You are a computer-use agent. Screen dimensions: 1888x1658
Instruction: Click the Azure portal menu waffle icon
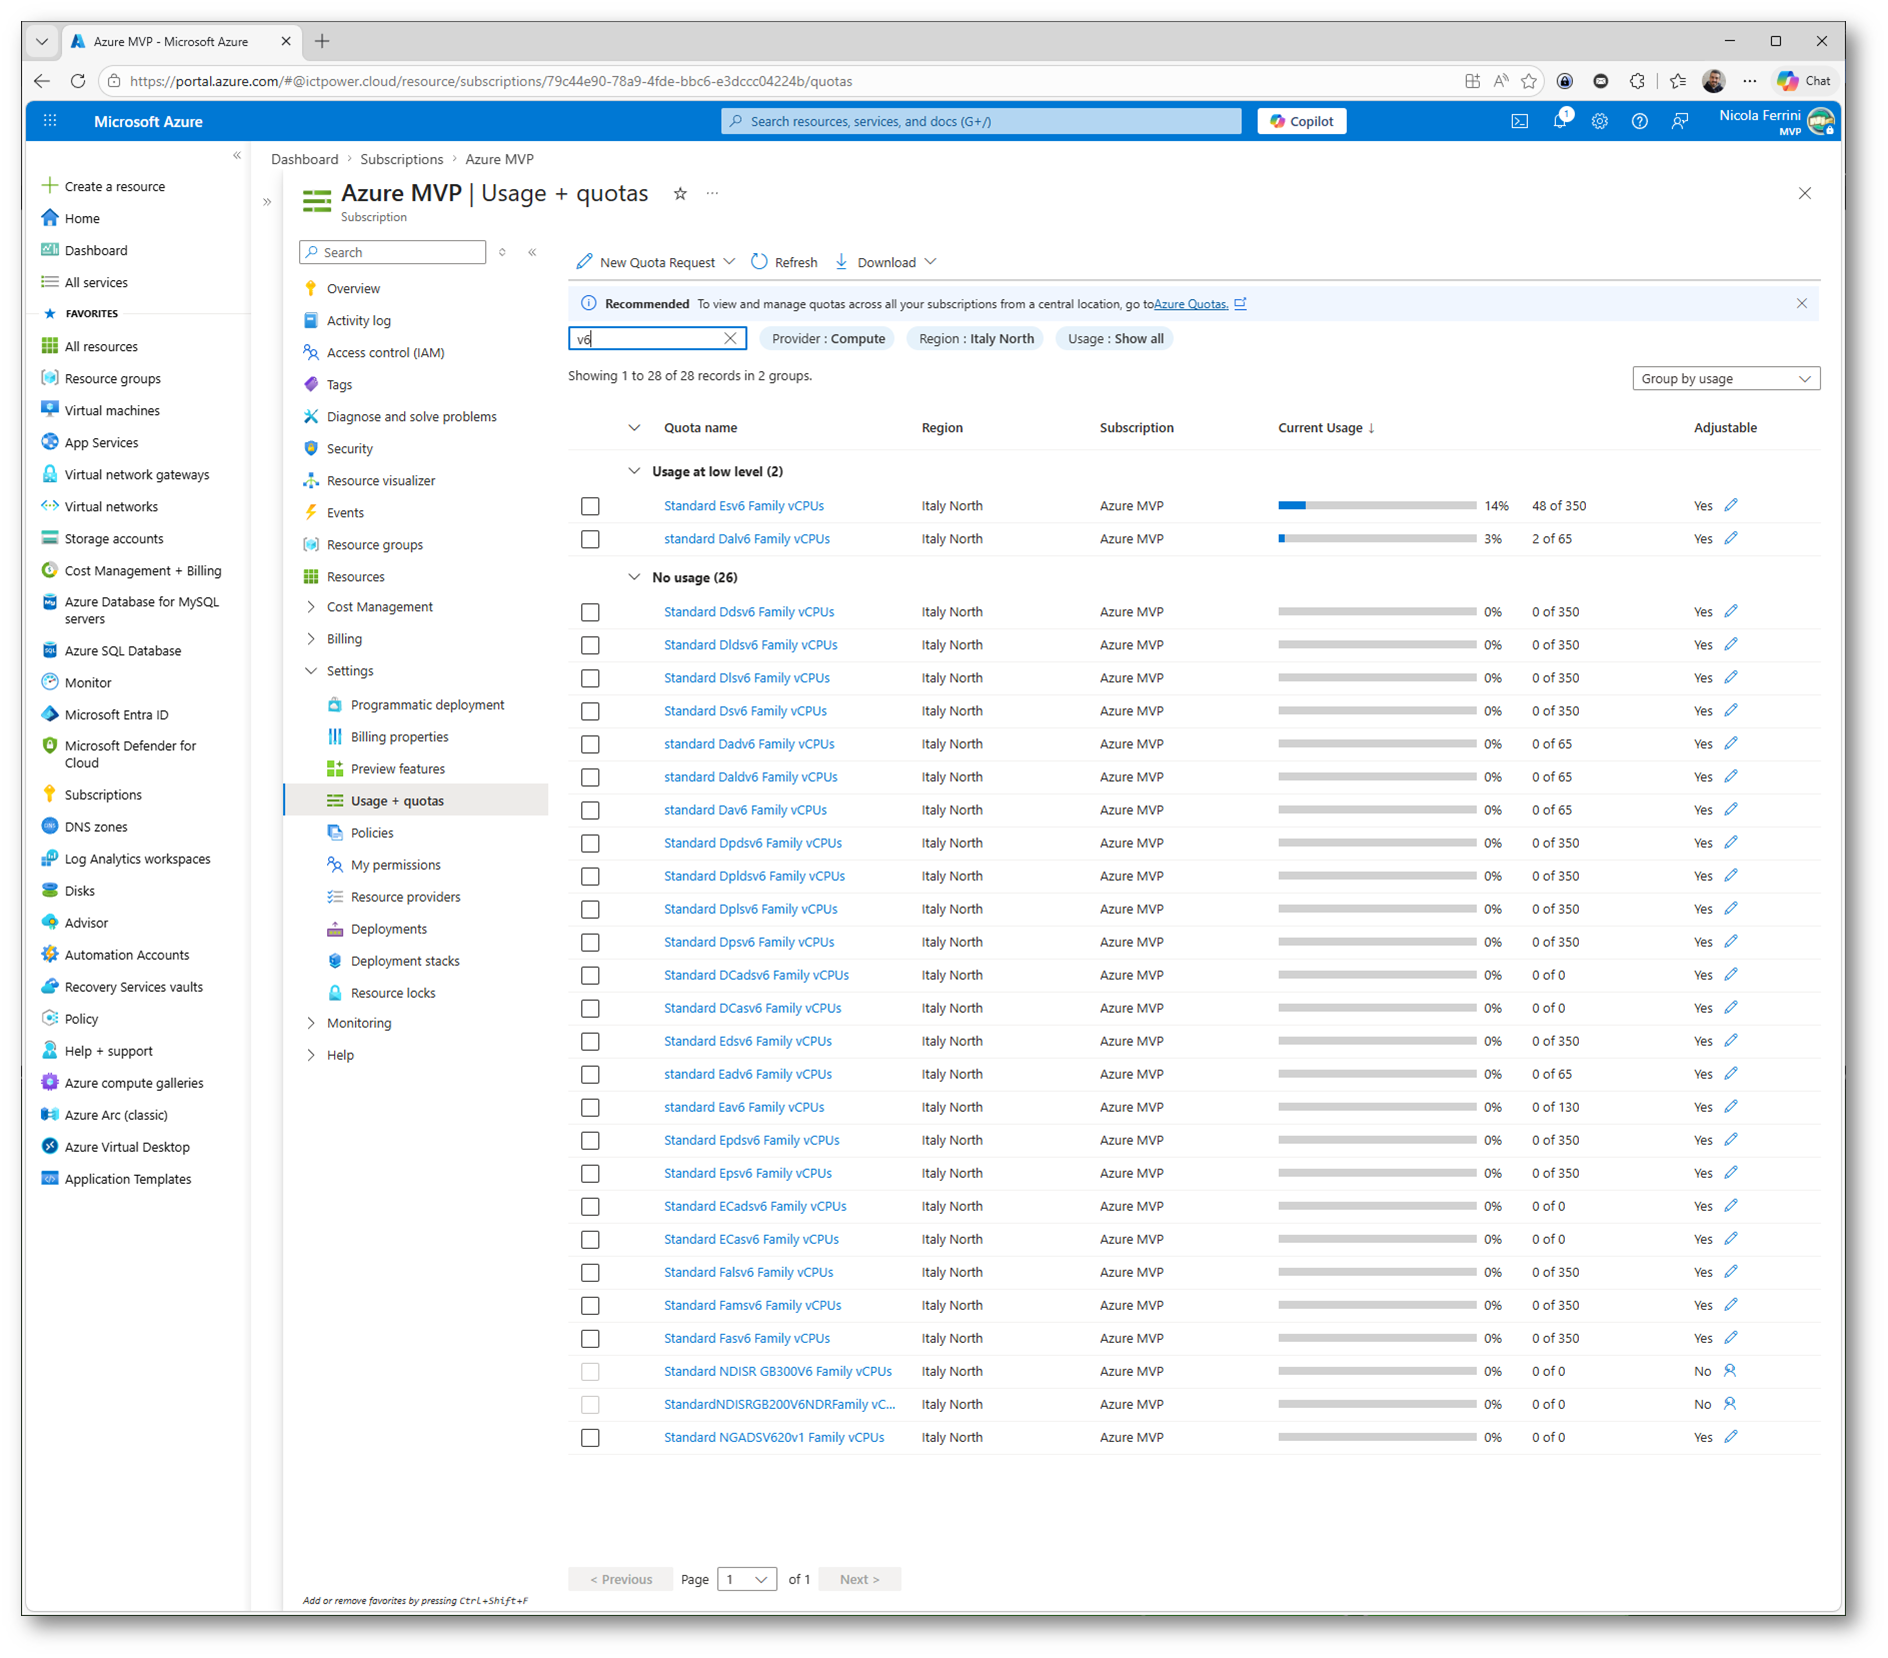(50, 122)
